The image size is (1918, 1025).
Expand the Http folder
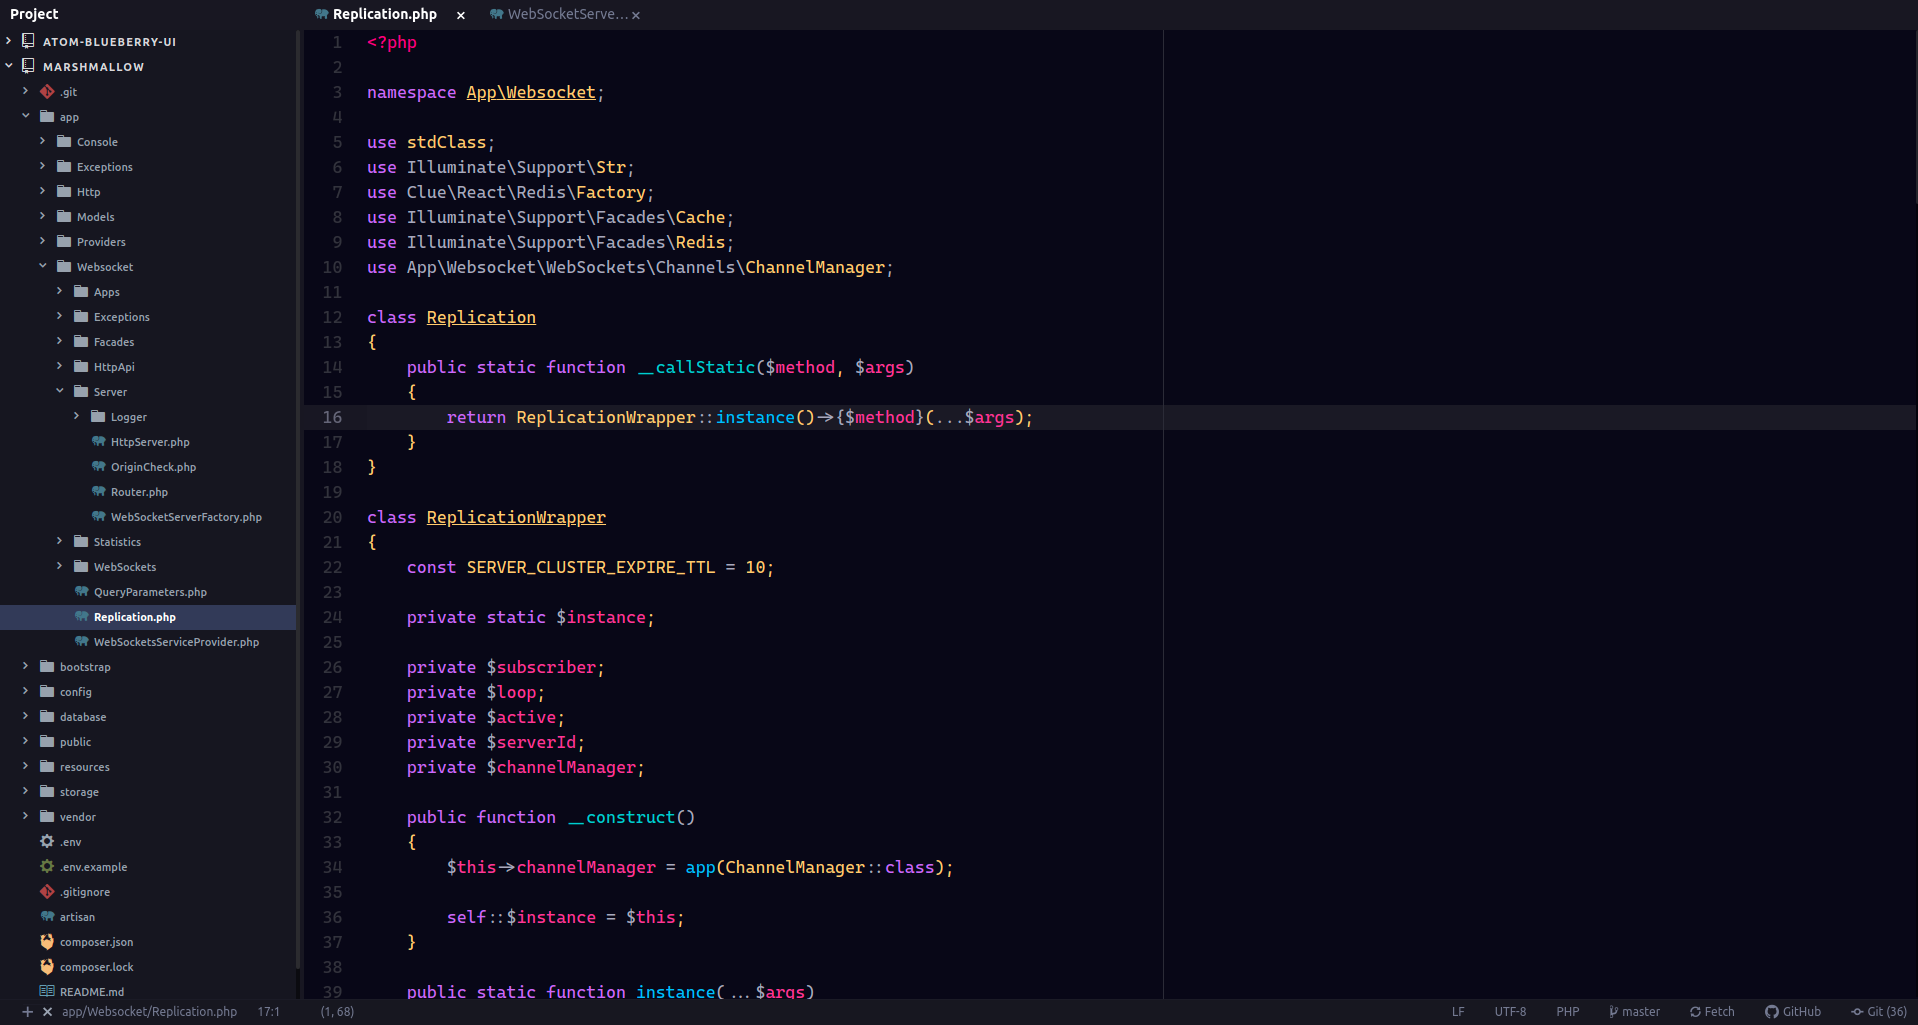(x=43, y=191)
